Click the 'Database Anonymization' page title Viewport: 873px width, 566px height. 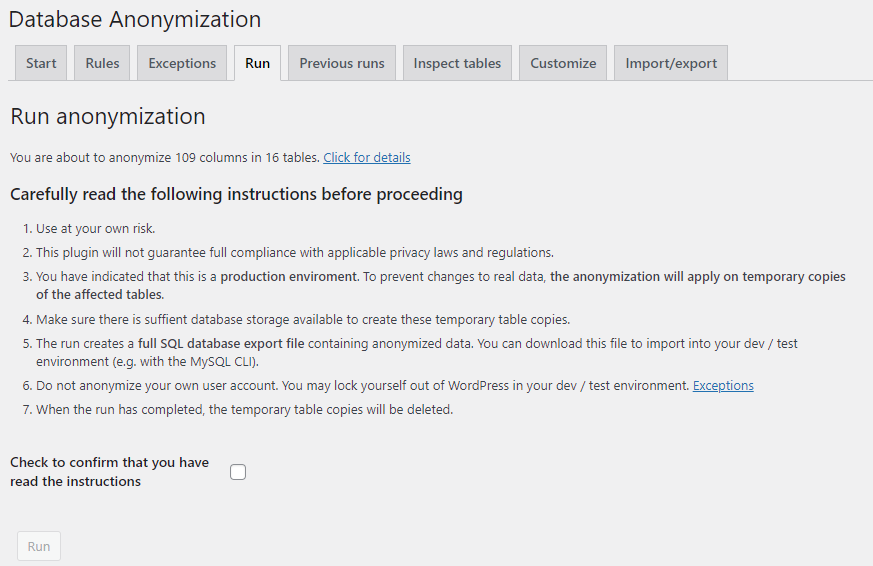(x=135, y=19)
